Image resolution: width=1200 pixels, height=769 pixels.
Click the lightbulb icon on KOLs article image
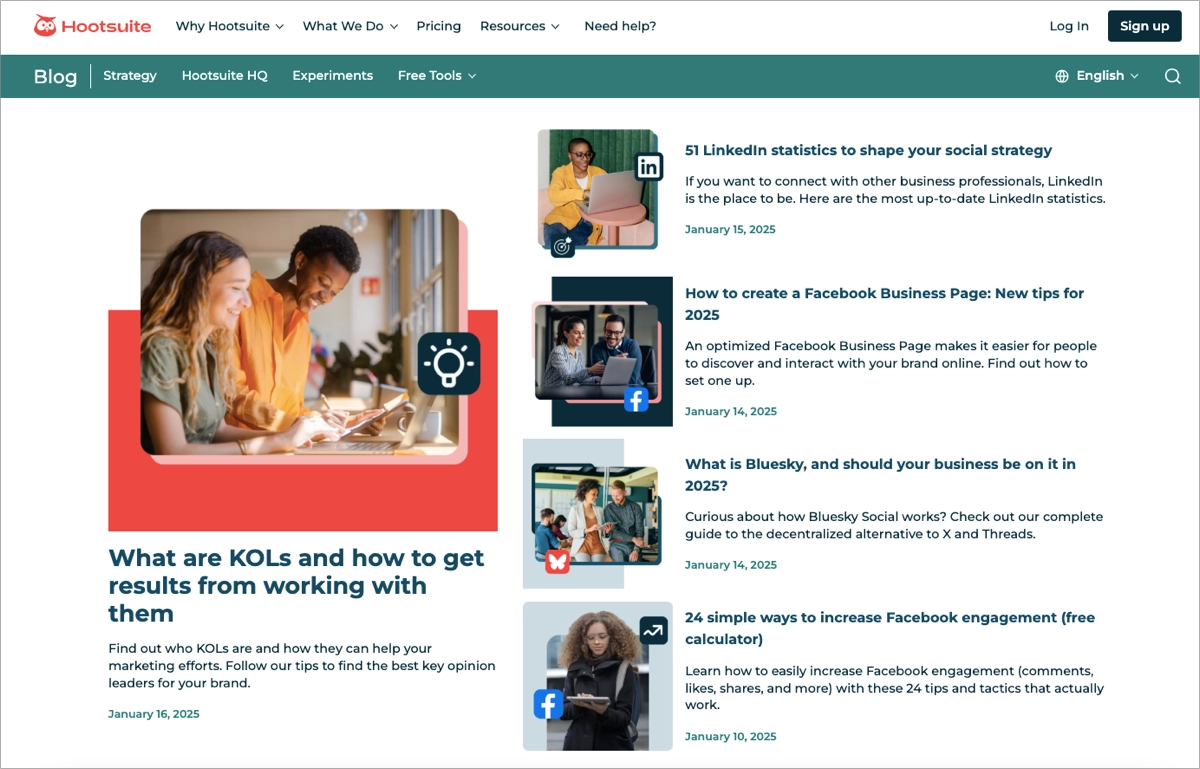click(449, 364)
